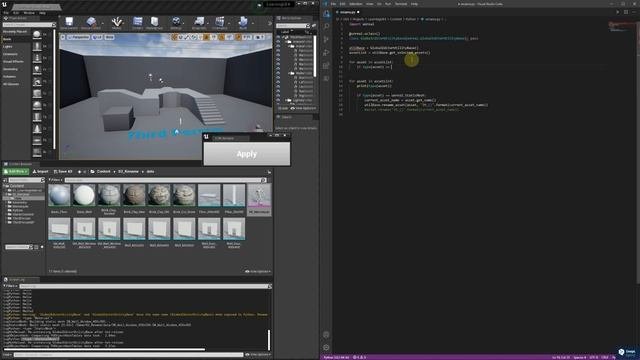Open the Window menu in Unreal Editor
This screenshot has height=360, width=640.
[29, 13]
